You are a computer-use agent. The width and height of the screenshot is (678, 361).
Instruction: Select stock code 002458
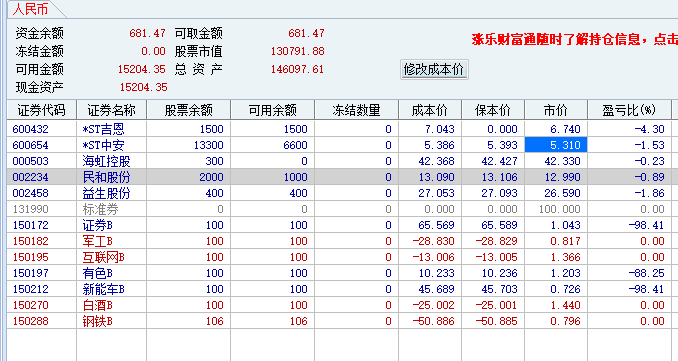tap(30, 193)
